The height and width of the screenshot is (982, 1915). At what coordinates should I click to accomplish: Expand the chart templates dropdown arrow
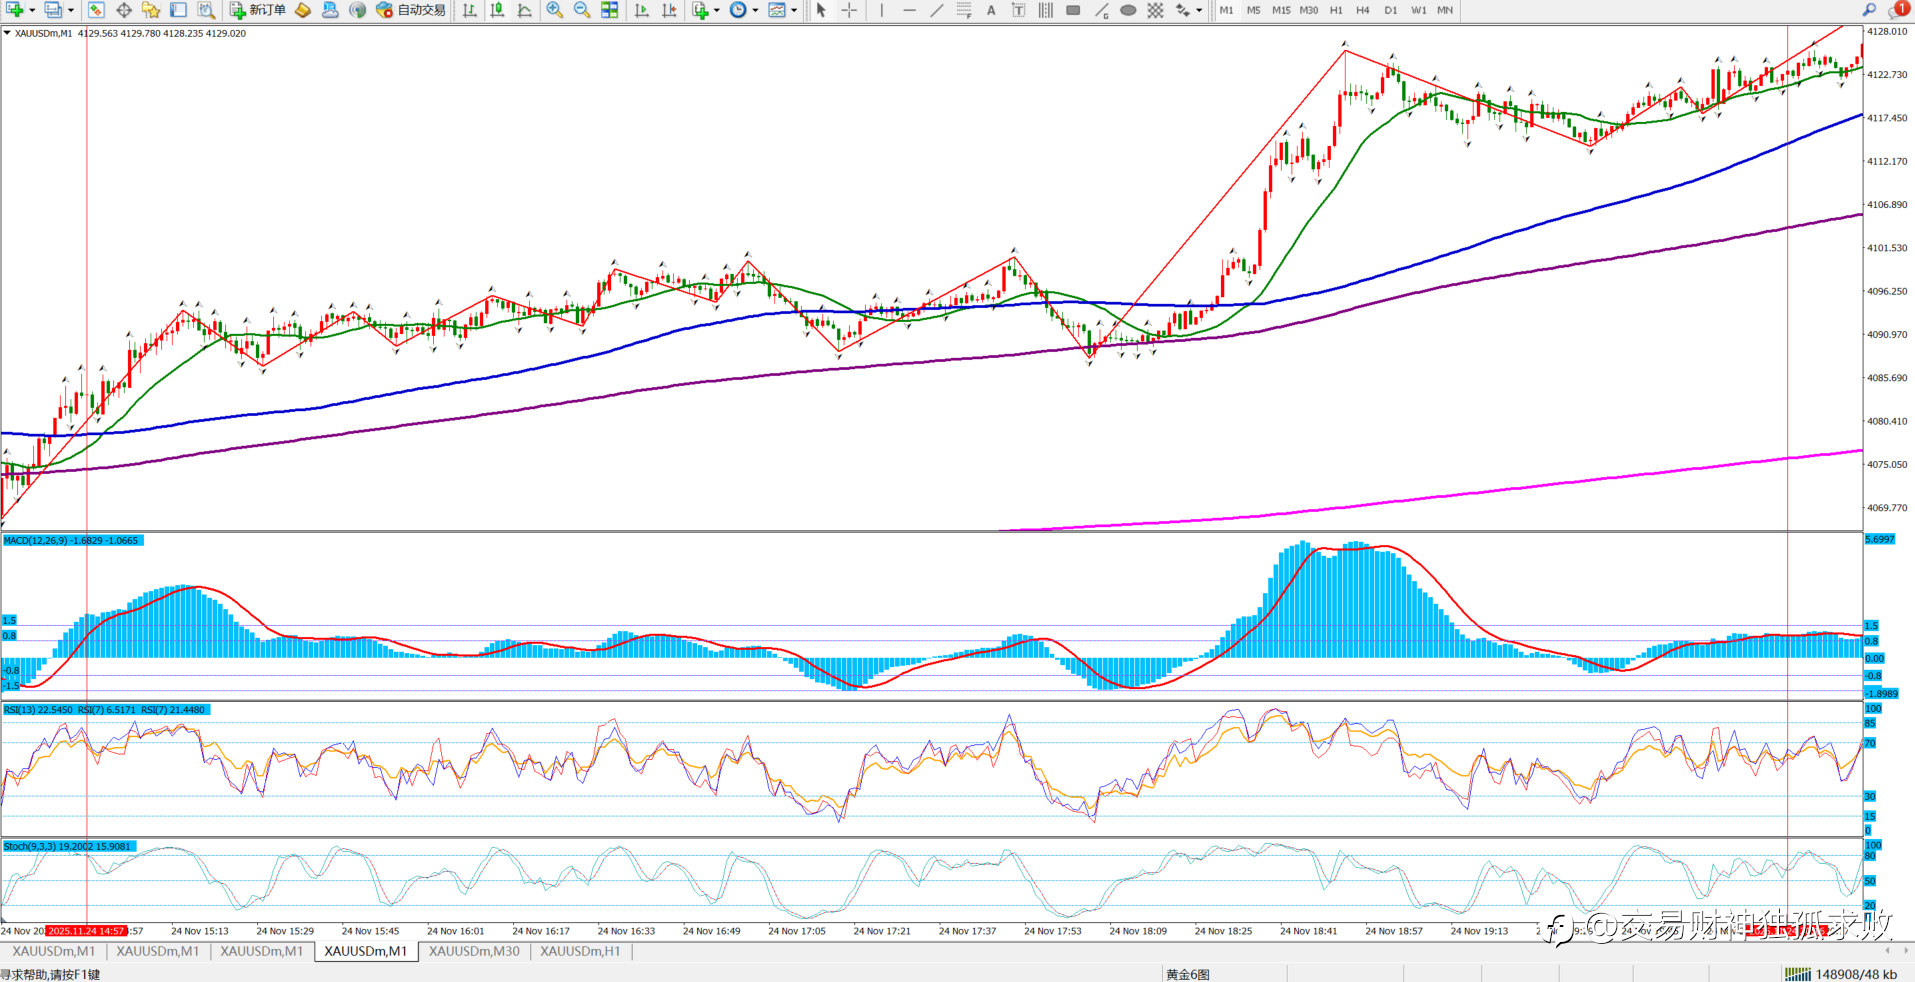pos(794,10)
